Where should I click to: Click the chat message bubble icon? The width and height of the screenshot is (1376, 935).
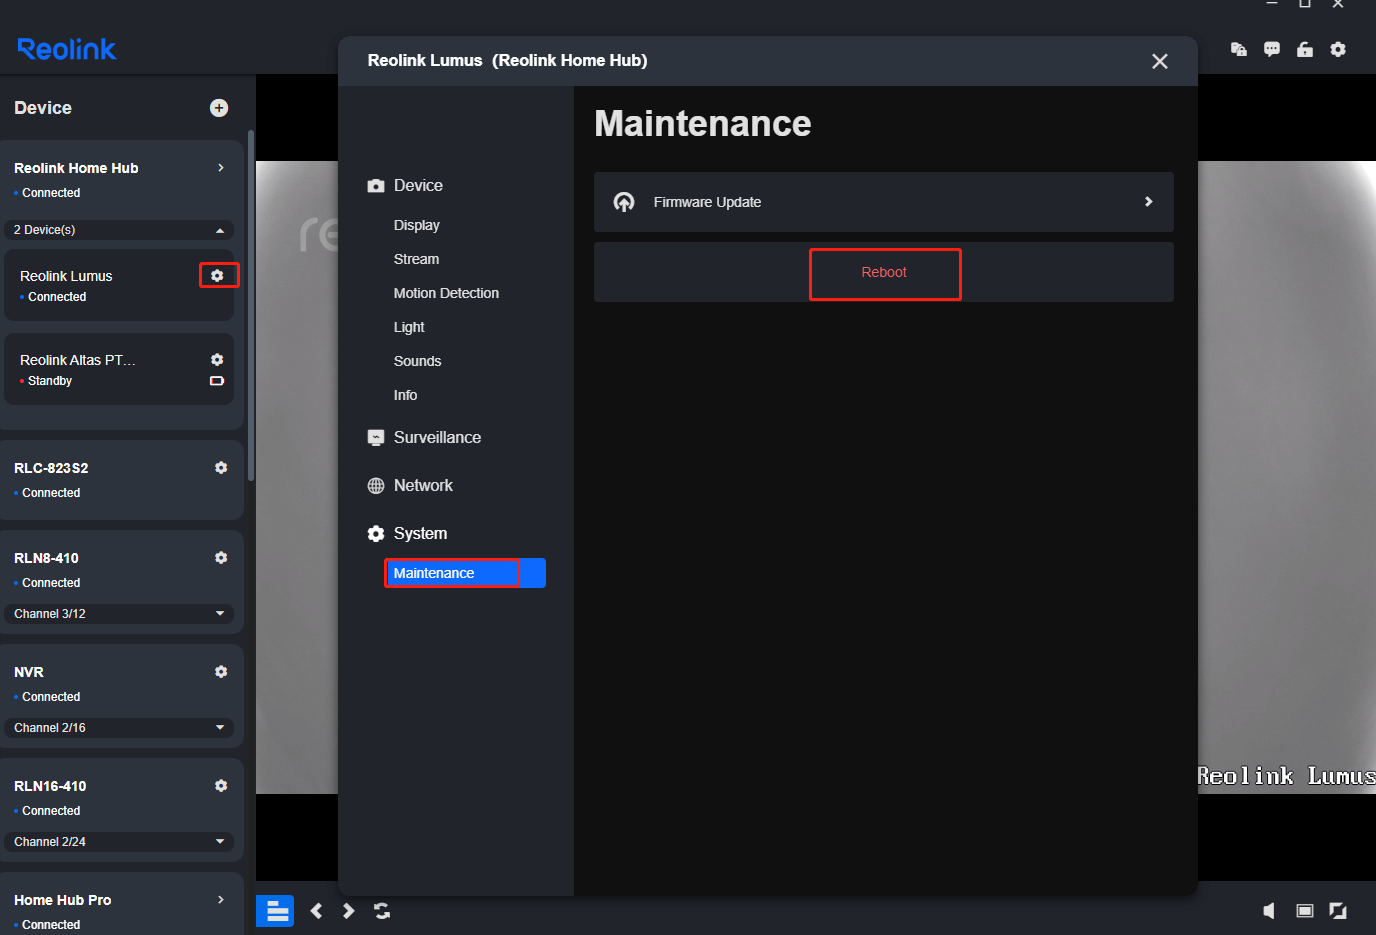[x=1272, y=49]
